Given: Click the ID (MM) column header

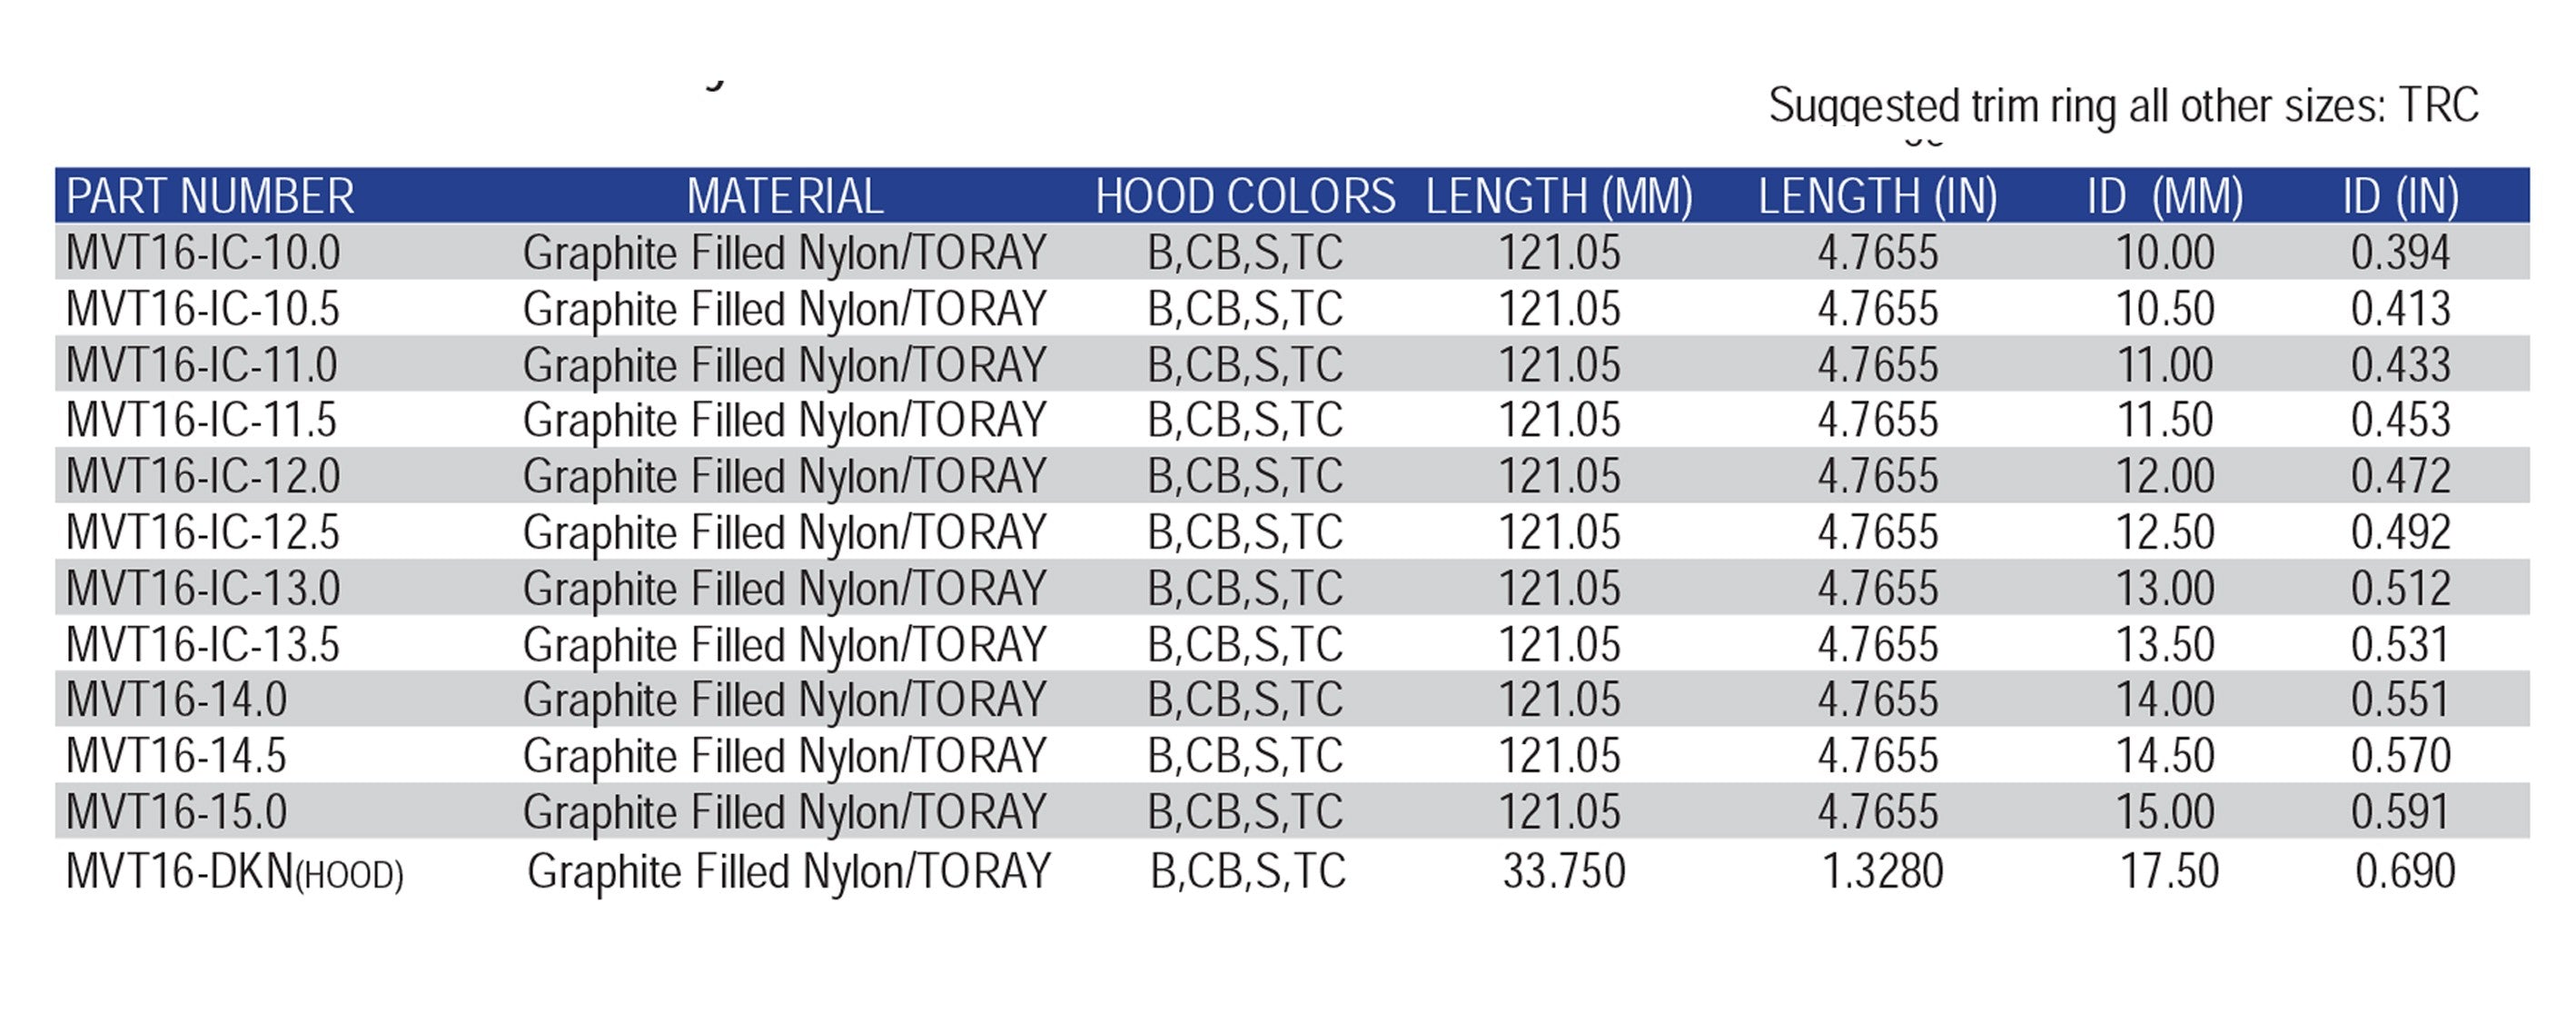Looking at the screenshot, I should [2164, 196].
